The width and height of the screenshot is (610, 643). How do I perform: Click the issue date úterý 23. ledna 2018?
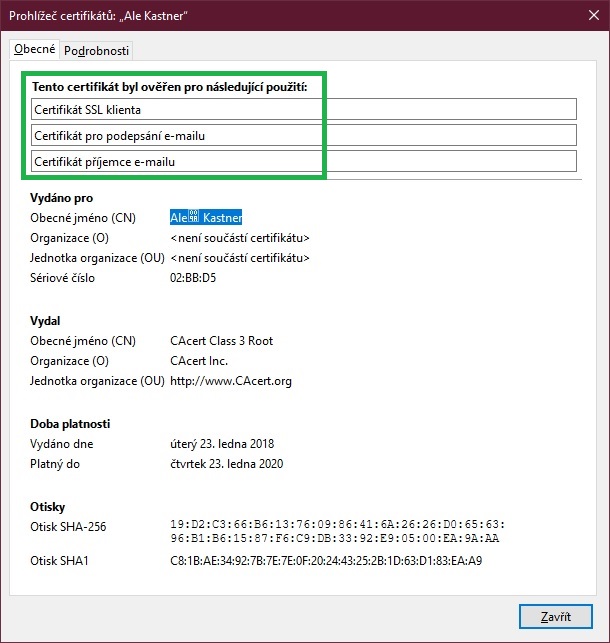click(222, 444)
